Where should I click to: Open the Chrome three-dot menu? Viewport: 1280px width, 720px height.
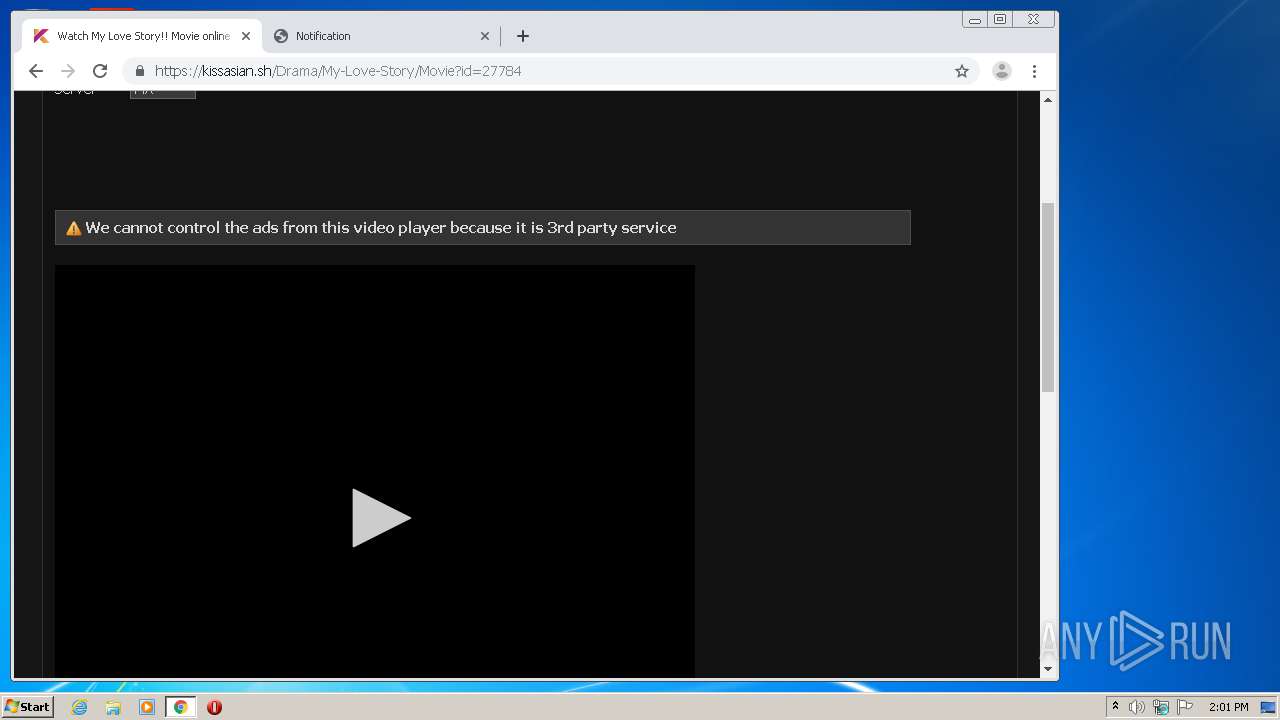point(1034,71)
